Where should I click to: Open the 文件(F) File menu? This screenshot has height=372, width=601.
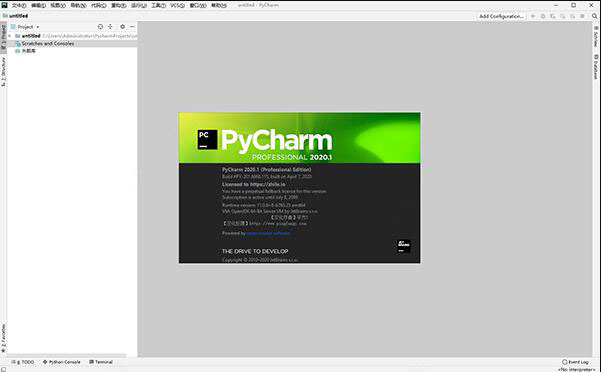click(x=19, y=5)
